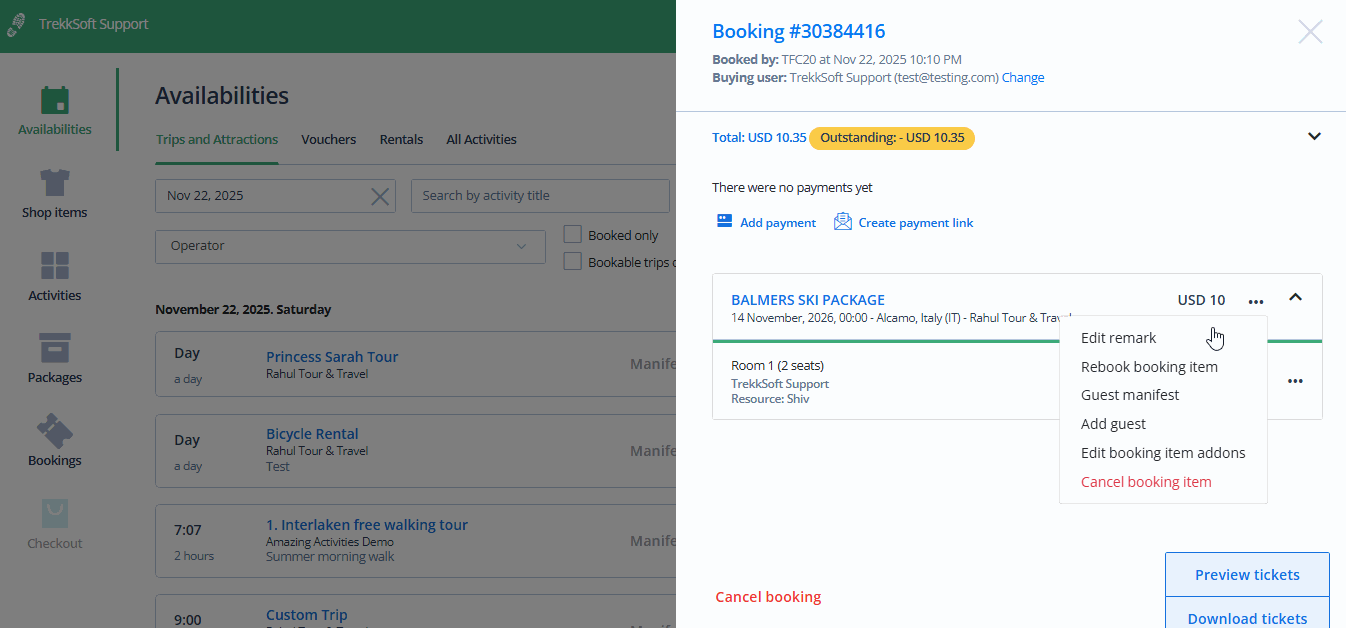Open Bookings ticket icon

click(x=55, y=432)
